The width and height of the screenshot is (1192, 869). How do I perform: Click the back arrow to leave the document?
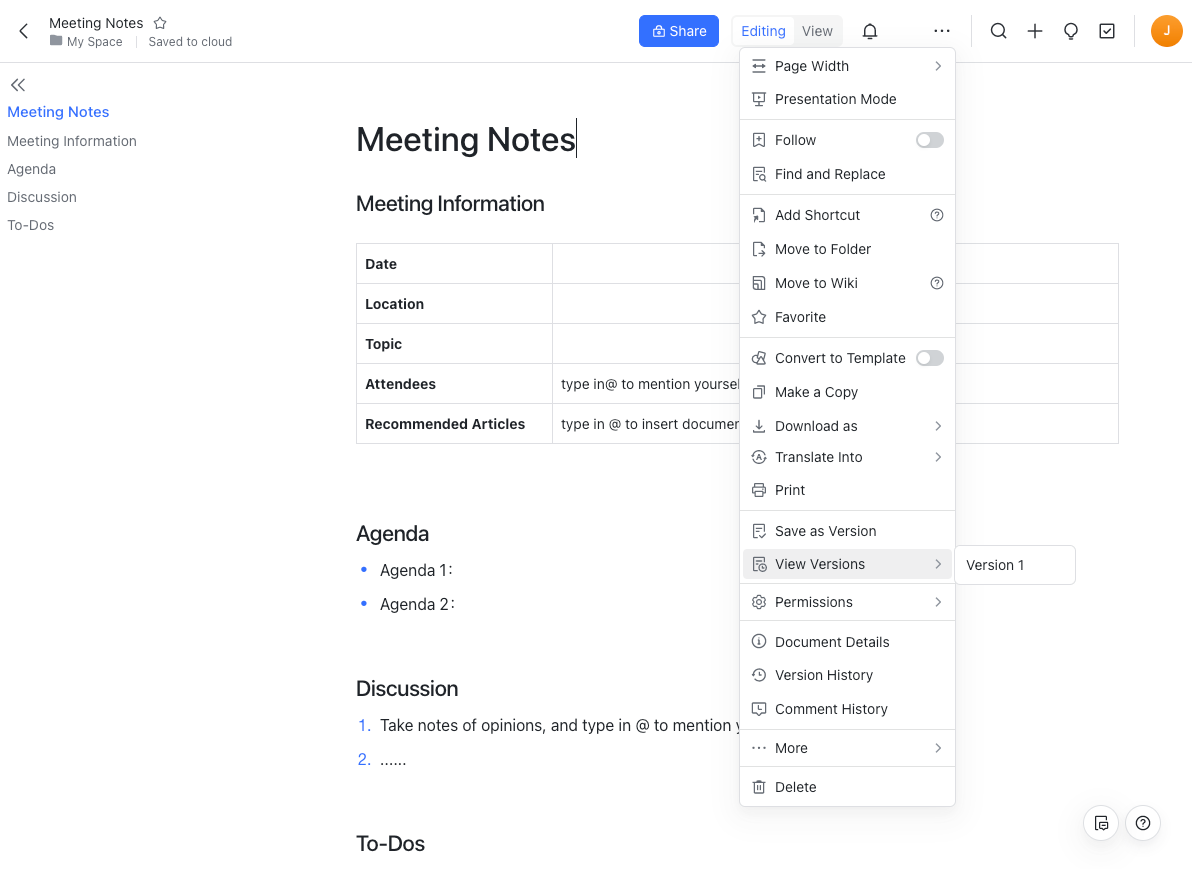pyautogui.click(x=22, y=31)
